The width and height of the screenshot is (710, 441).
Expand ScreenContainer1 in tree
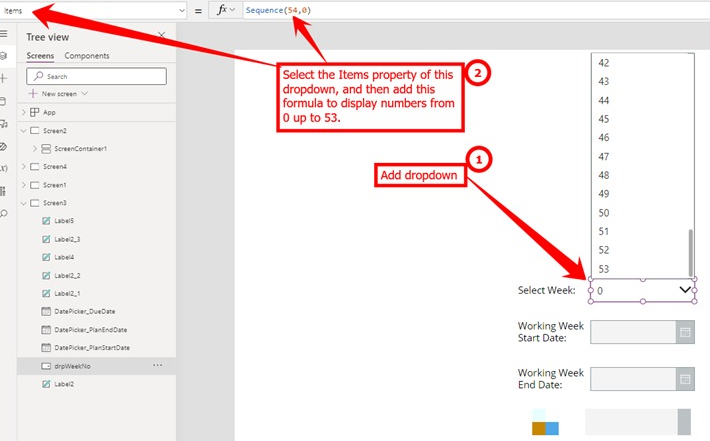[x=35, y=149]
